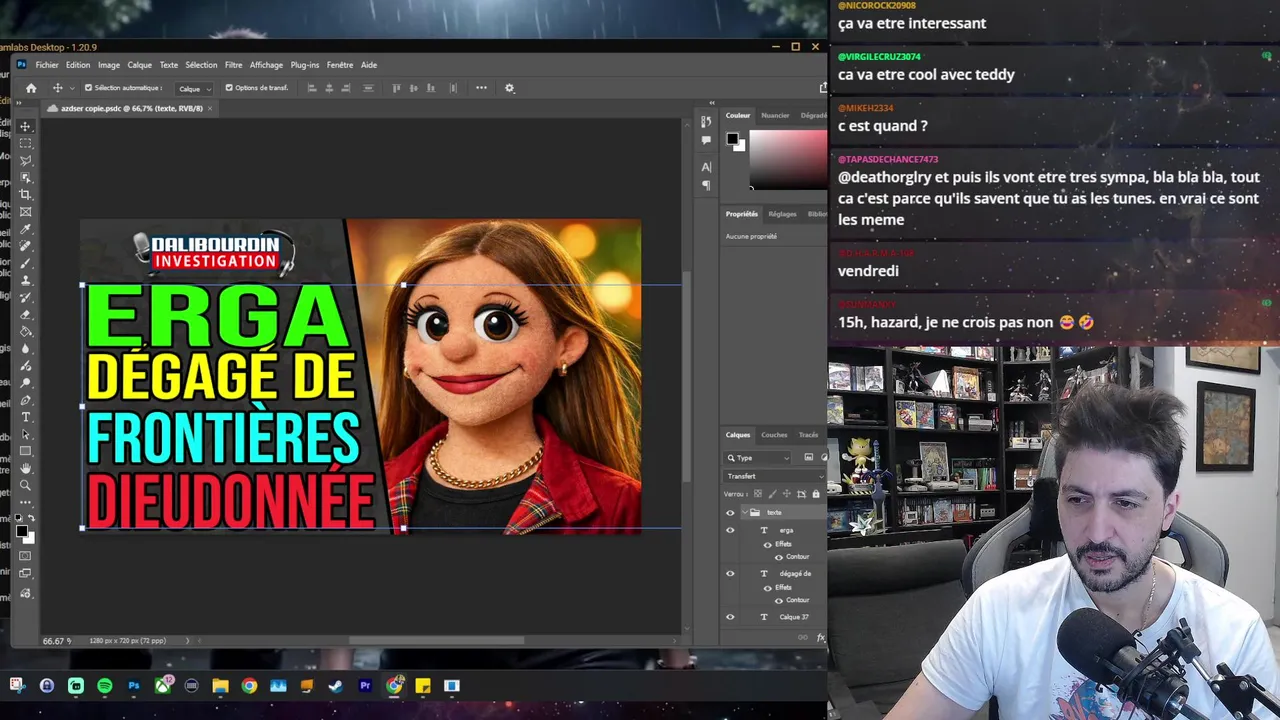Viewport: 1280px width, 720px height.
Task: Switch to the Nuancier tab
Action: [x=775, y=115]
